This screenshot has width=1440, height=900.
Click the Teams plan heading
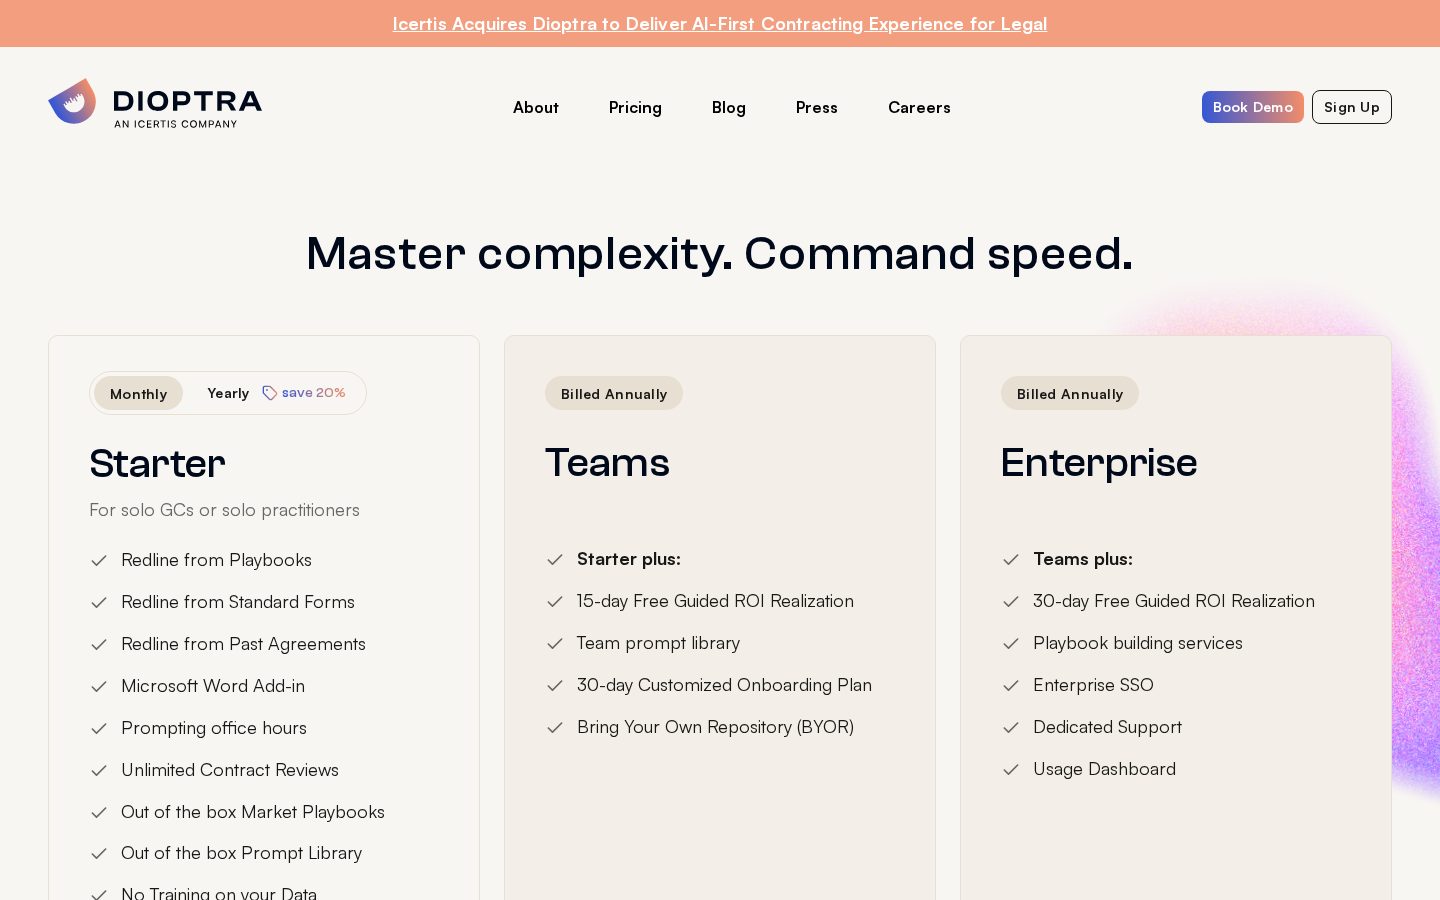click(x=607, y=462)
